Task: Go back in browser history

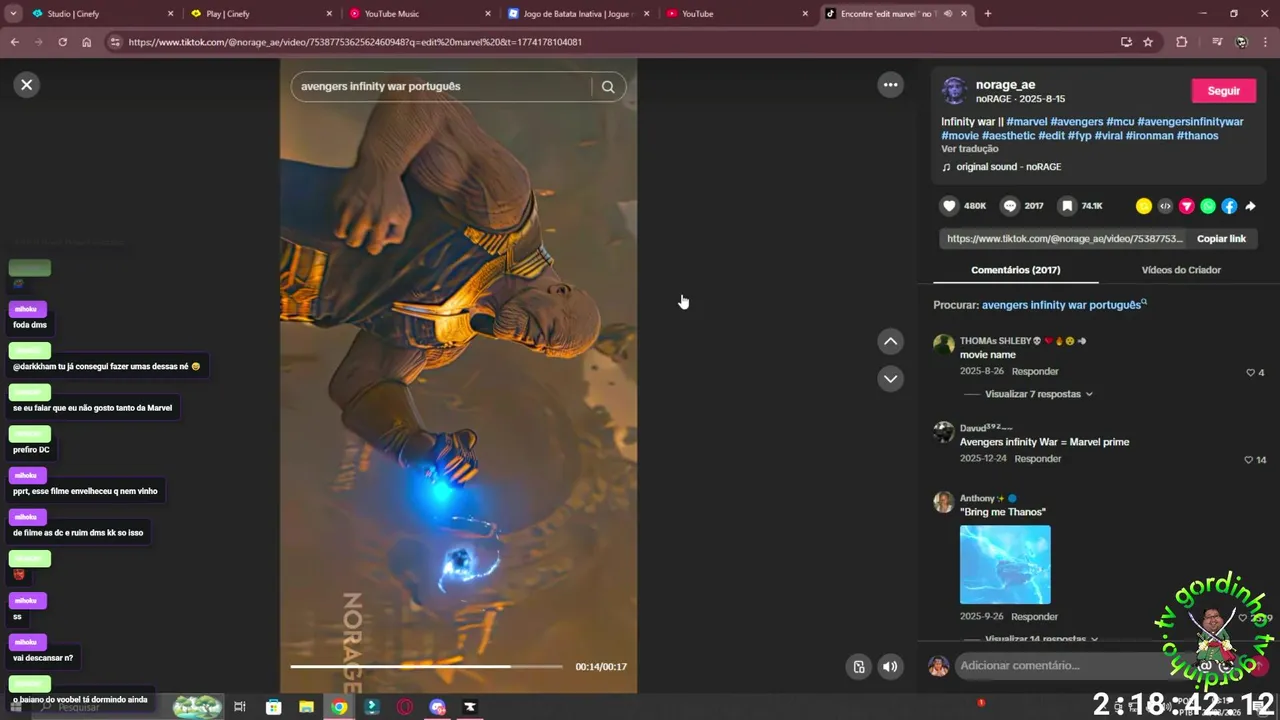Action: (14, 42)
